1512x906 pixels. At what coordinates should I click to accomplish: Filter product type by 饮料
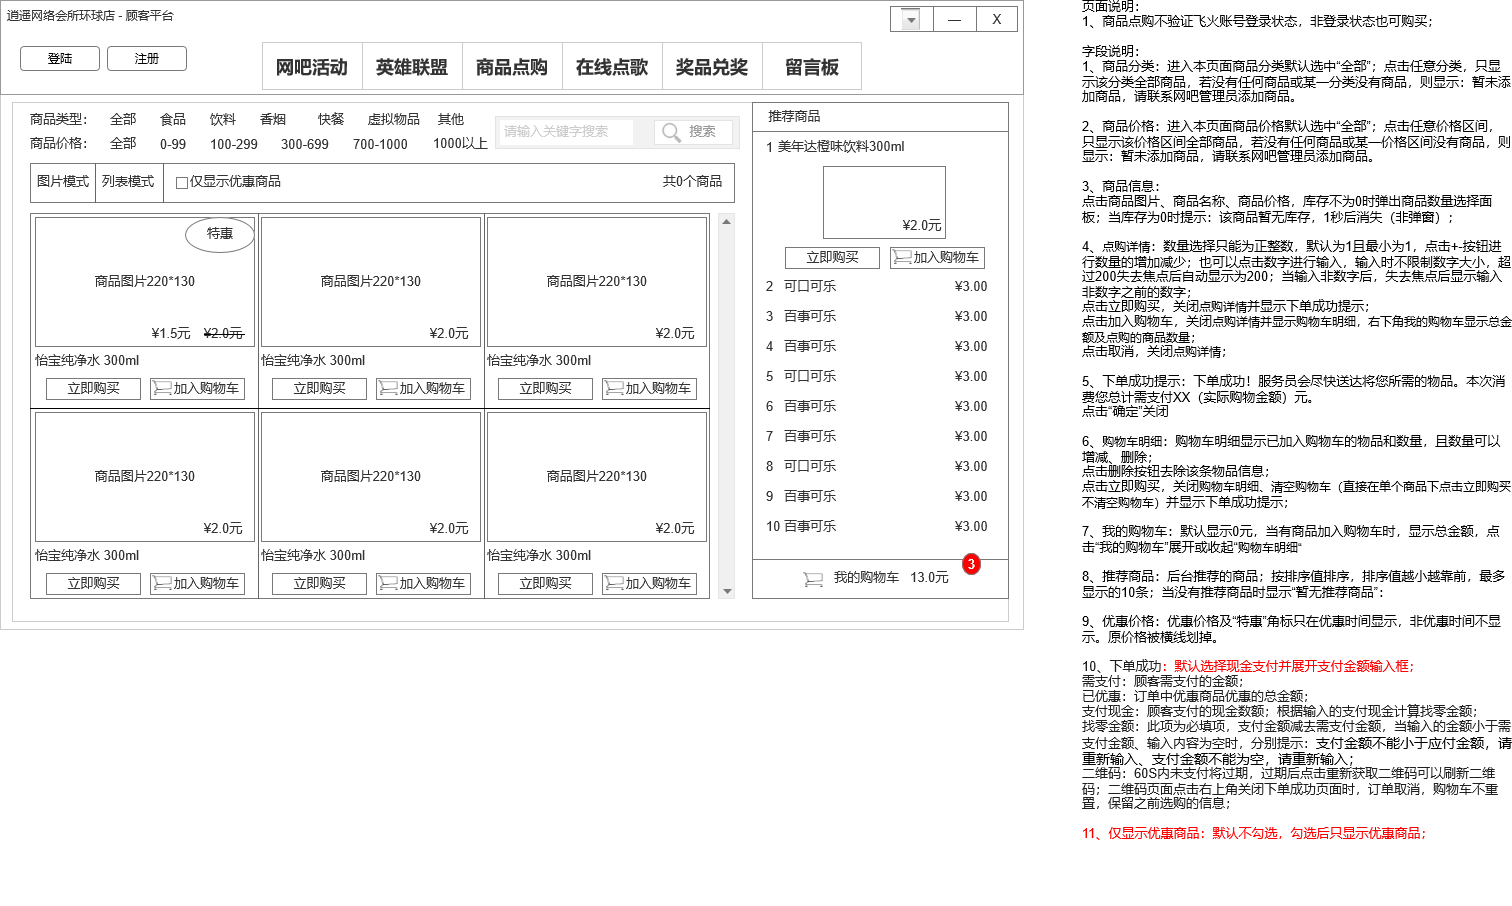pos(223,119)
